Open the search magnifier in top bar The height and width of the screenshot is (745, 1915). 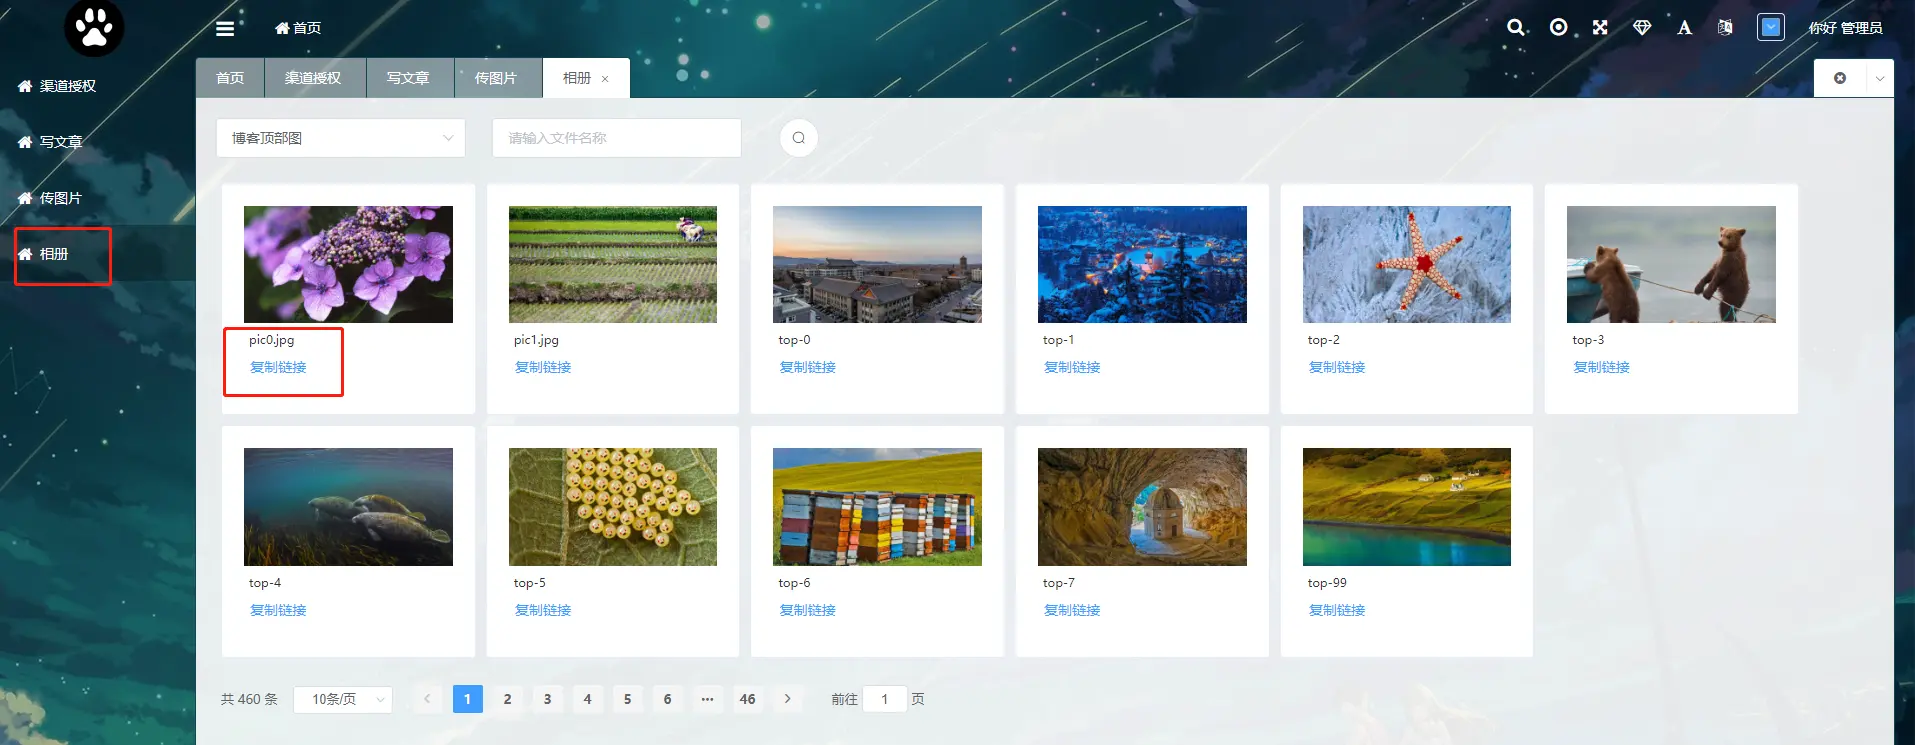[1516, 28]
